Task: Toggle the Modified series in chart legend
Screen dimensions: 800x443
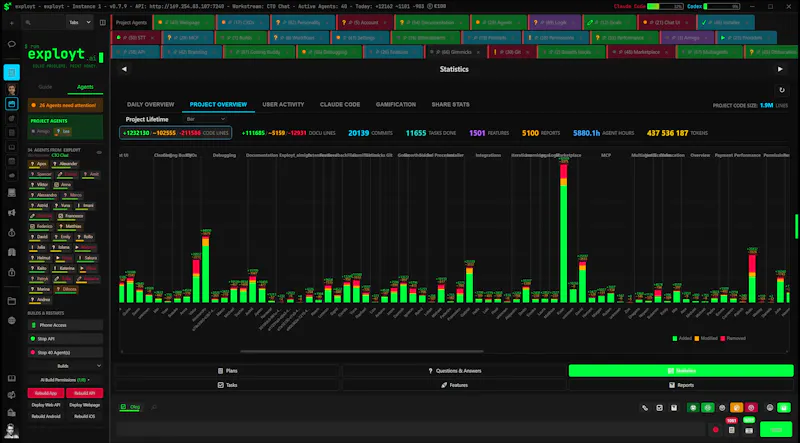Action: [706, 338]
